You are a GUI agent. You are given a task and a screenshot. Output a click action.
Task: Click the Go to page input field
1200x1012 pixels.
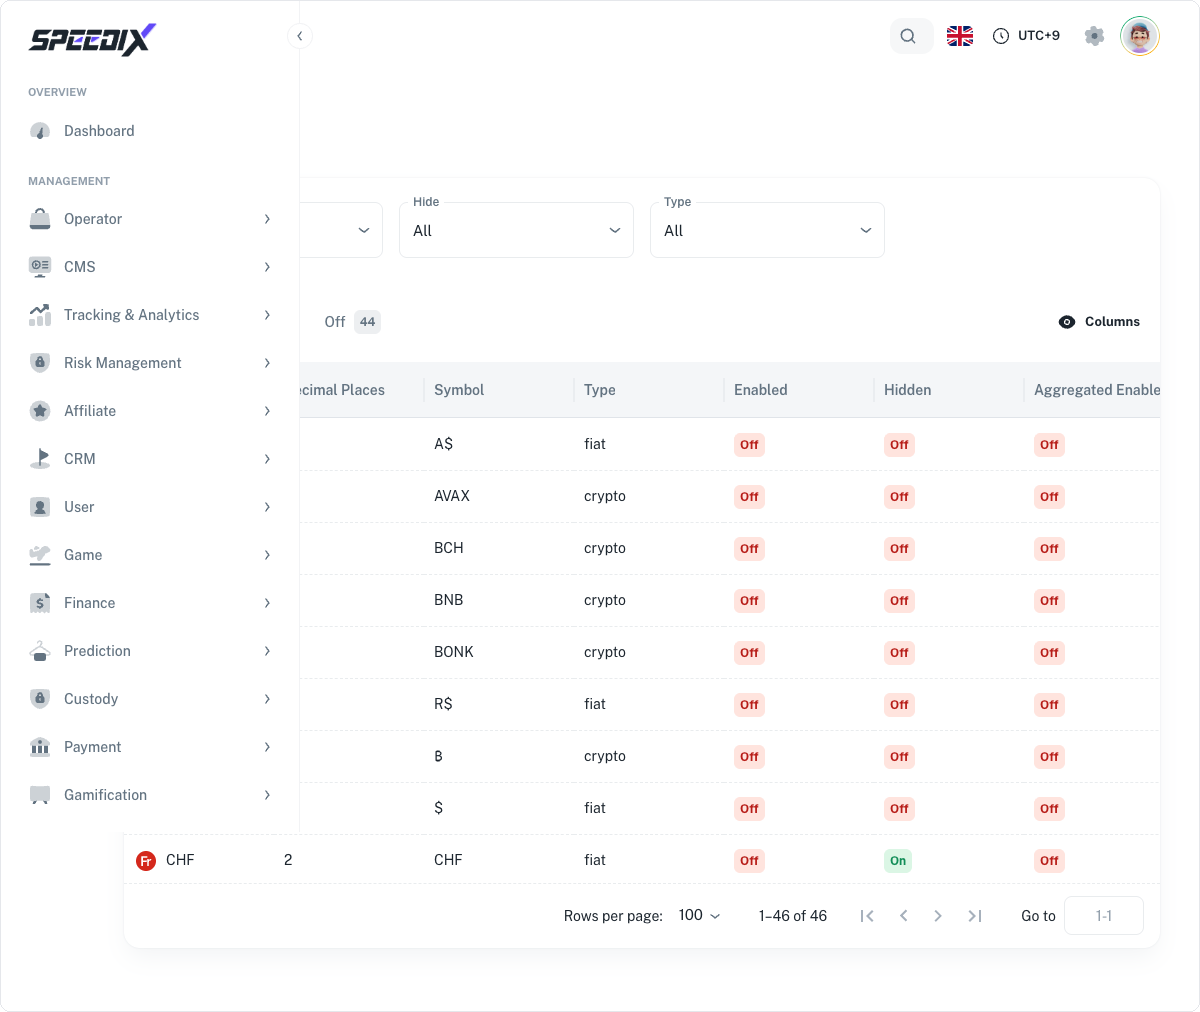coord(1104,916)
